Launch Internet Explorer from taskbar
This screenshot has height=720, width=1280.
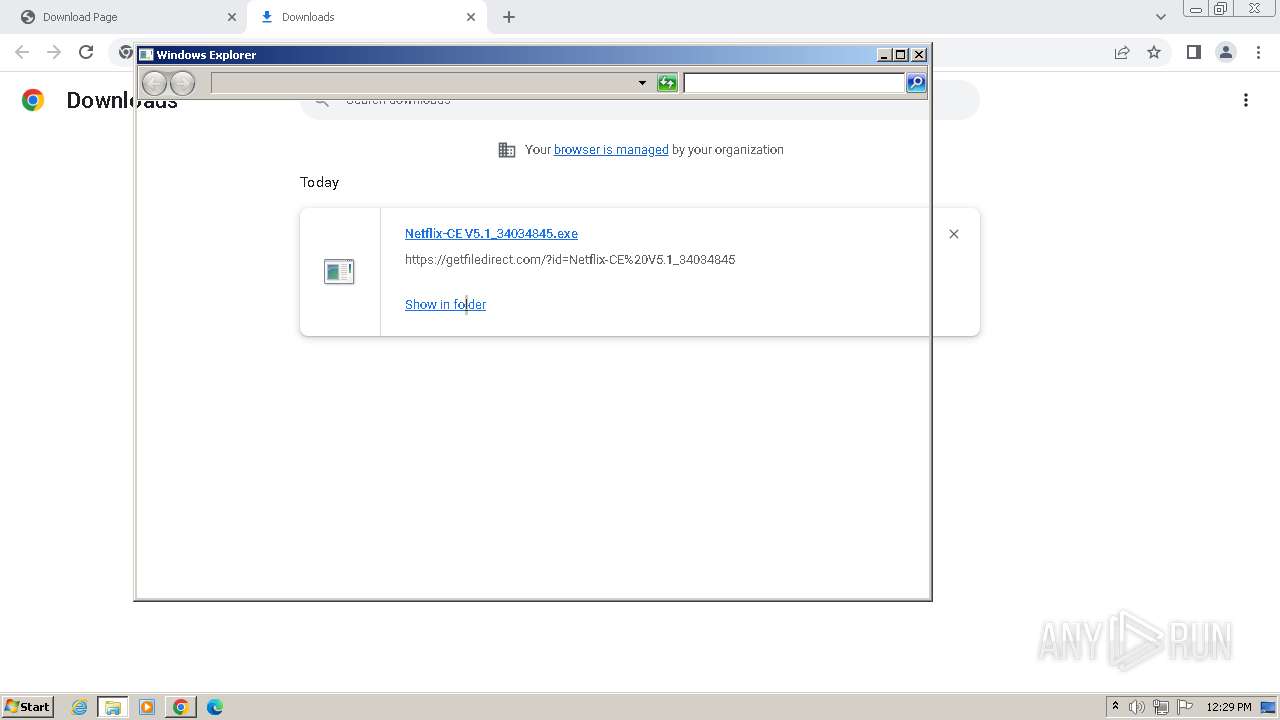point(80,707)
